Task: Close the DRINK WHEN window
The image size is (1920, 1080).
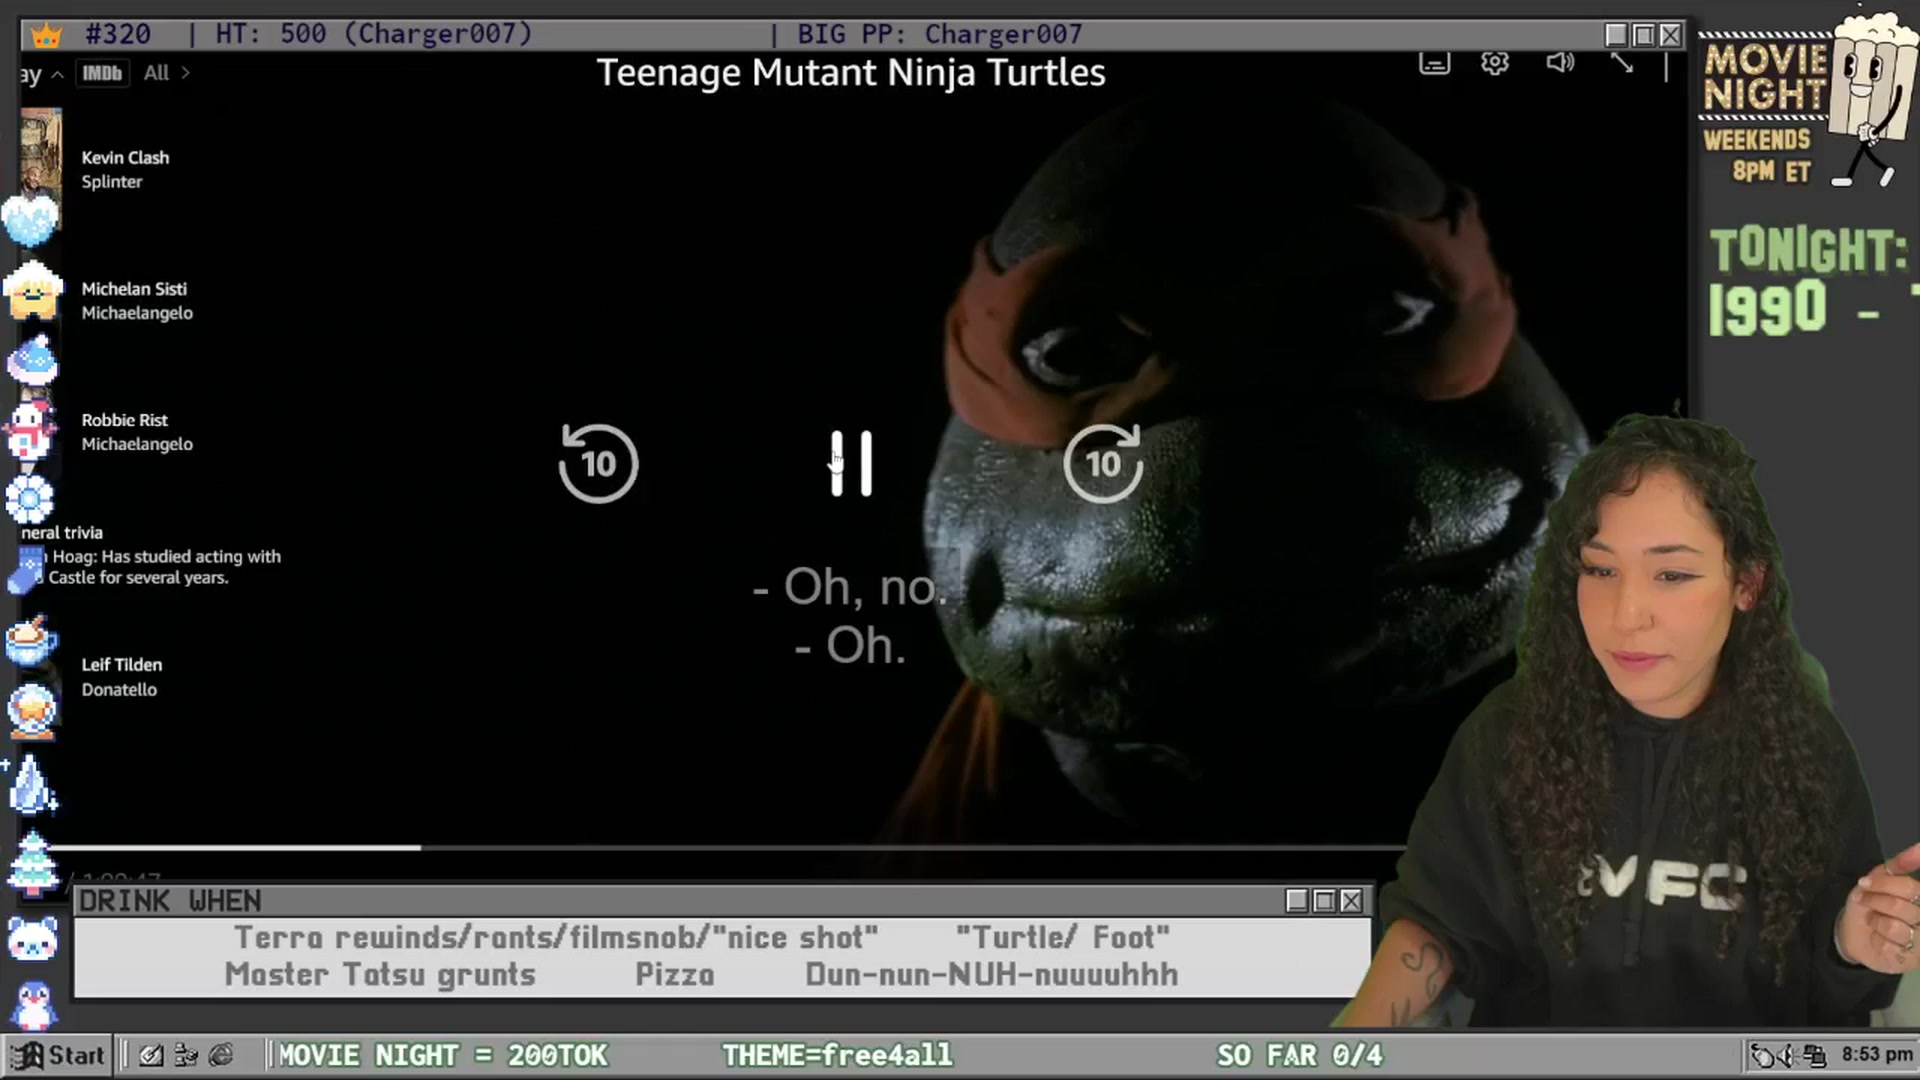Action: click(x=1351, y=901)
